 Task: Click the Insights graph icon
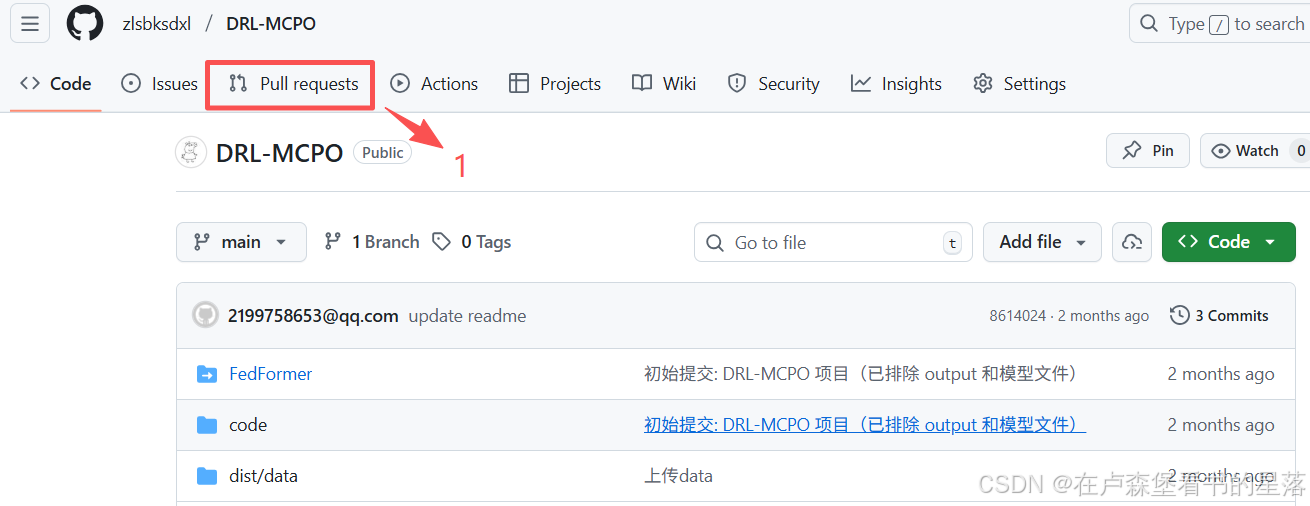[861, 84]
